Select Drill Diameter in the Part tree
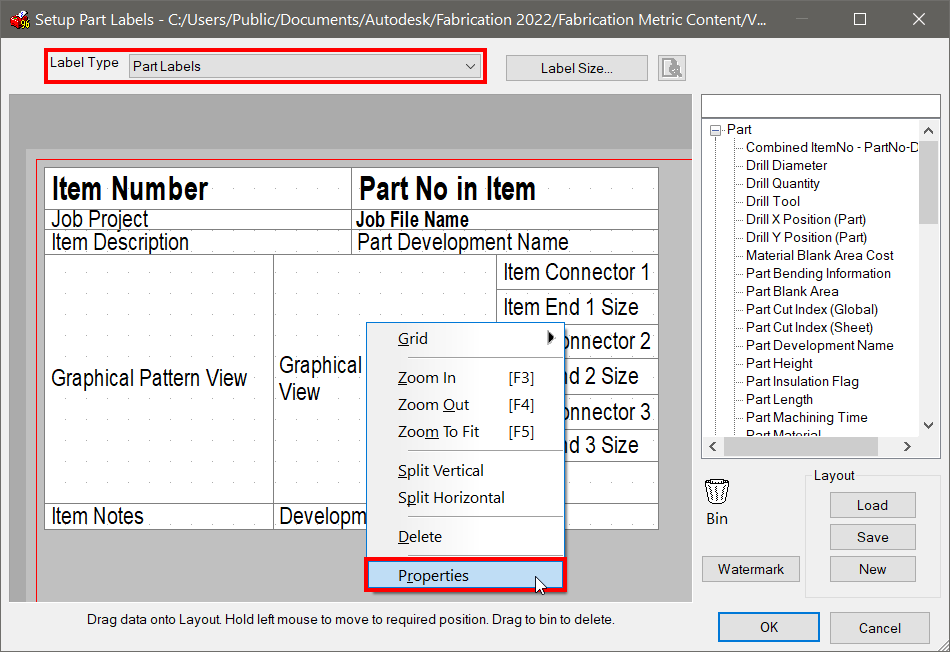 tap(785, 165)
